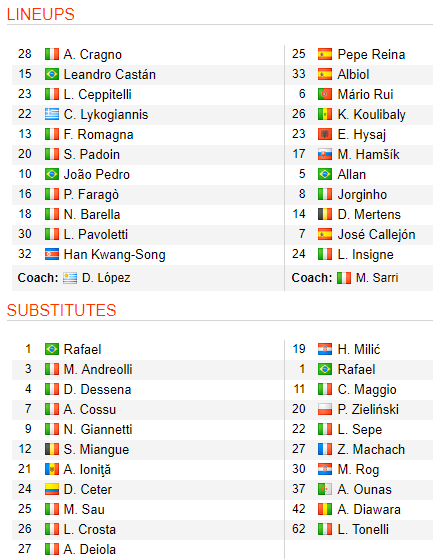
Task: Click the Colombian flag beside D. Ceter
Action: [52, 489]
